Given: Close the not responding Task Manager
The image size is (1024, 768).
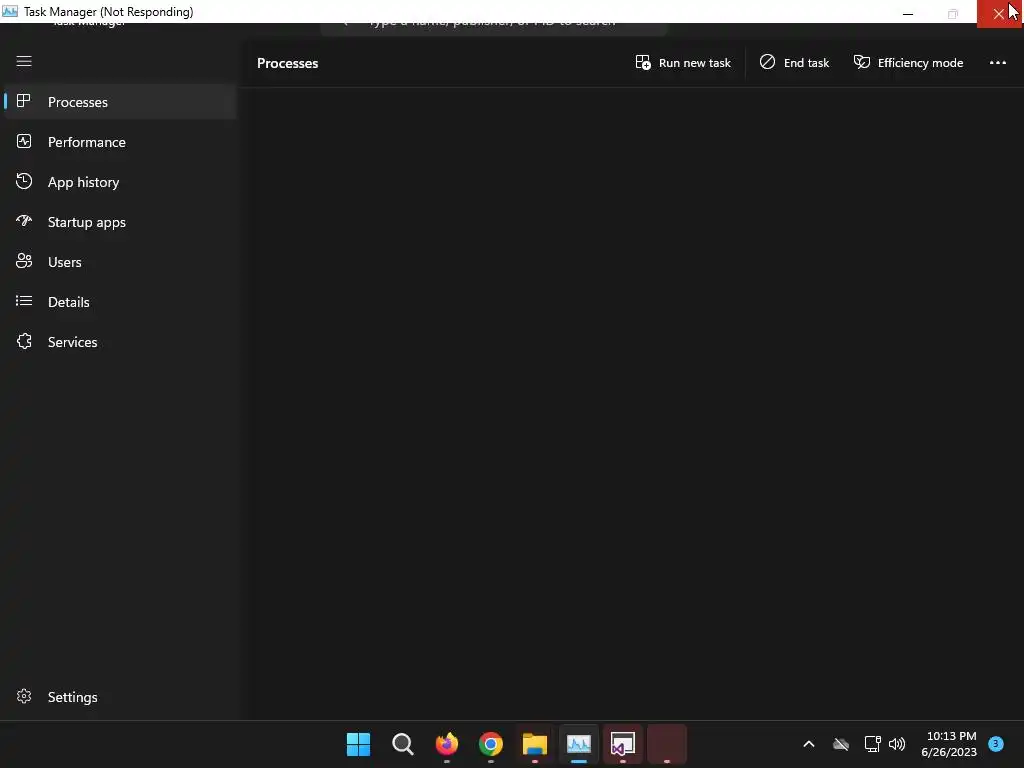Looking at the screenshot, I should click(999, 14).
